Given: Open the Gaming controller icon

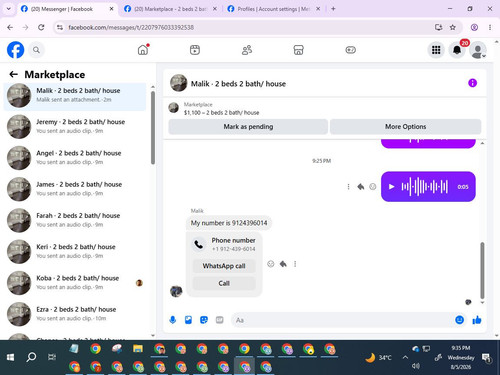Looking at the screenshot, I should click(350, 50).
